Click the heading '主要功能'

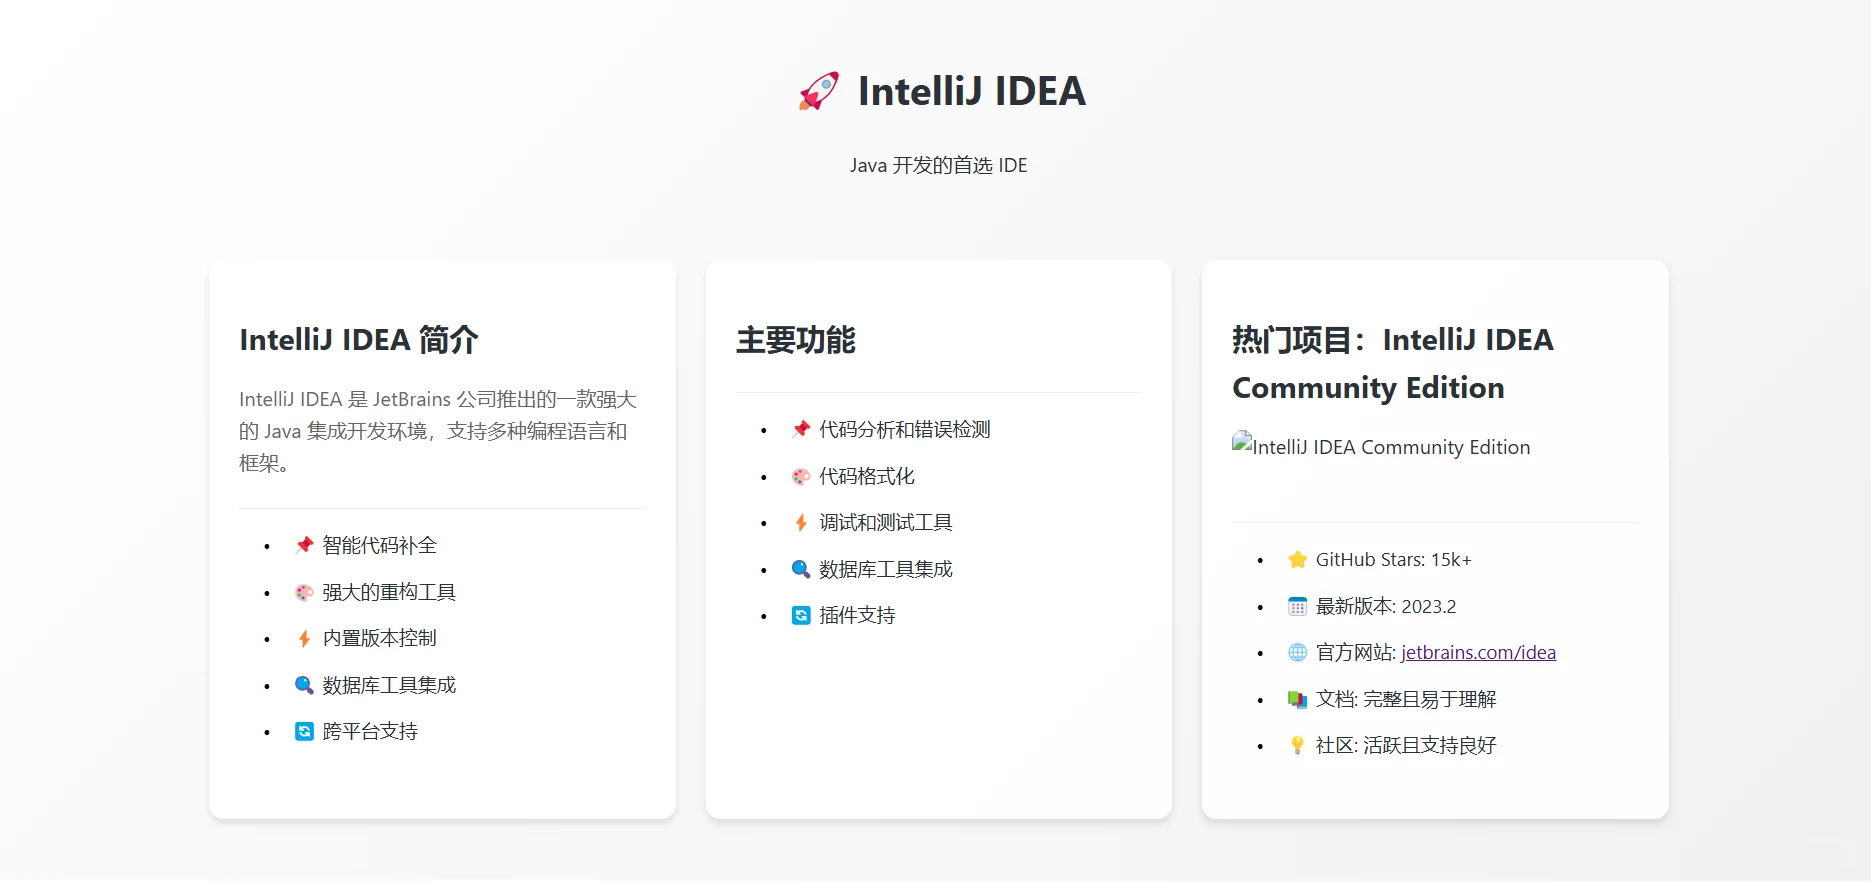point(796,340)
